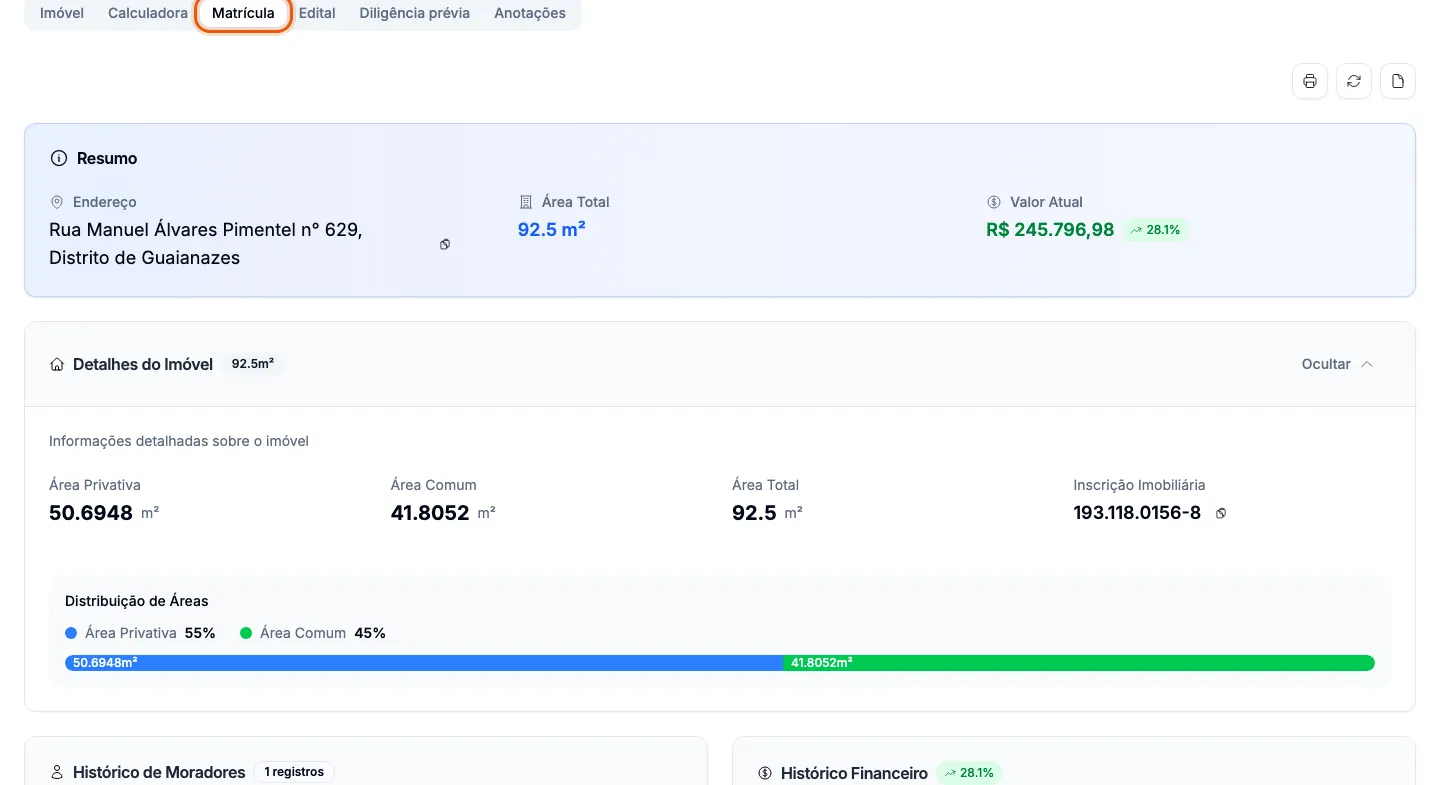Click the green Área Comum legend dot
Screen dimensions: 1440x785
click(x=246, y=633)
